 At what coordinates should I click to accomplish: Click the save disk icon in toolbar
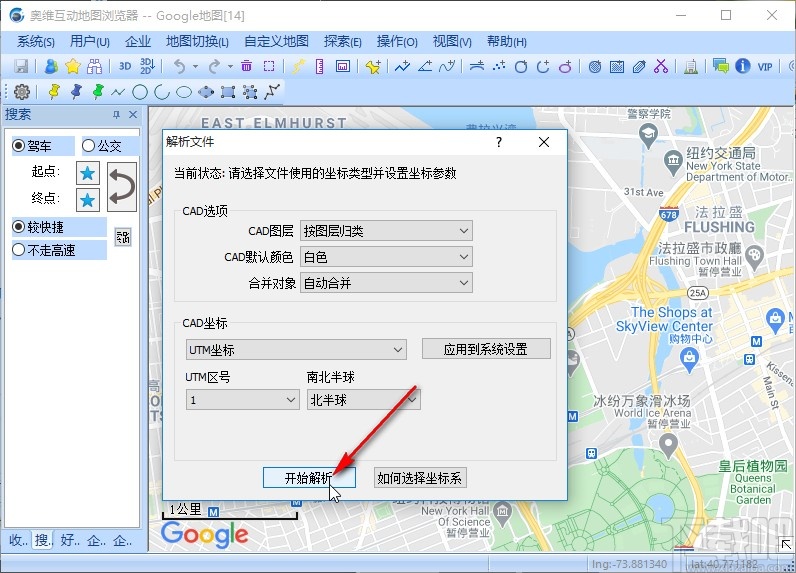(x=21, y=66)
